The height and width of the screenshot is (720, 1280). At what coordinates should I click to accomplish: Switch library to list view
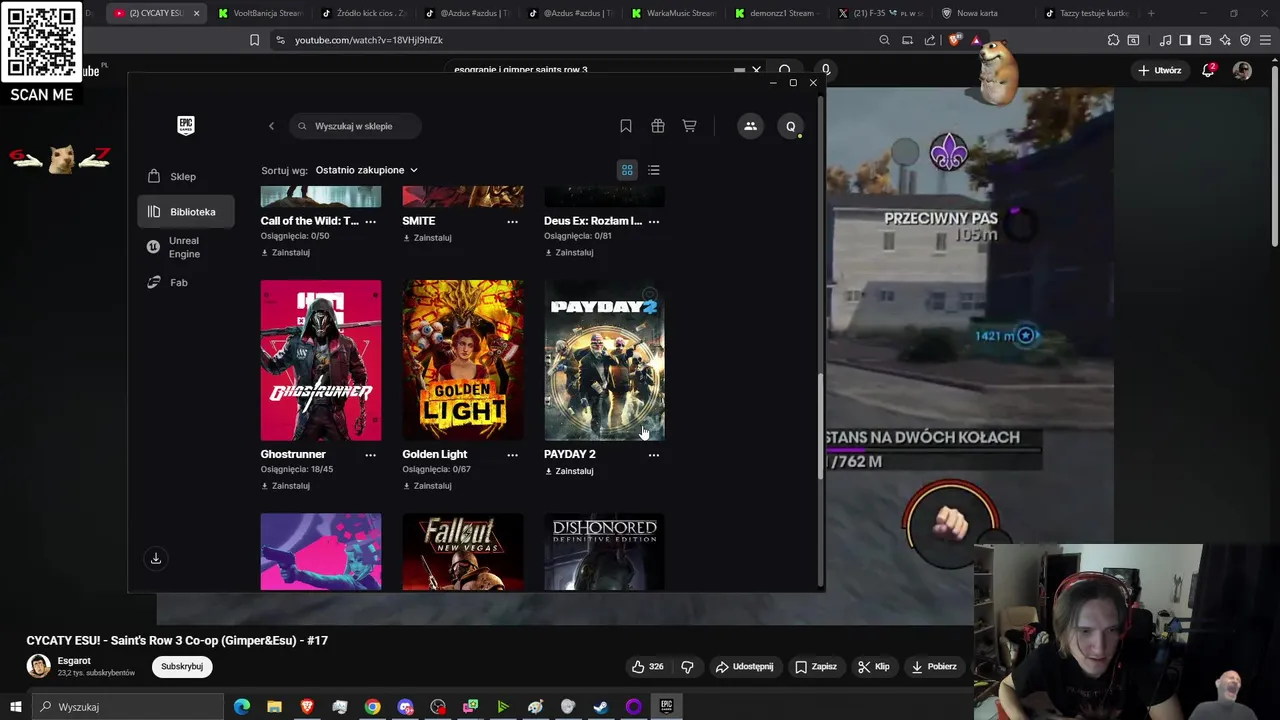click(x=654, y=170)
